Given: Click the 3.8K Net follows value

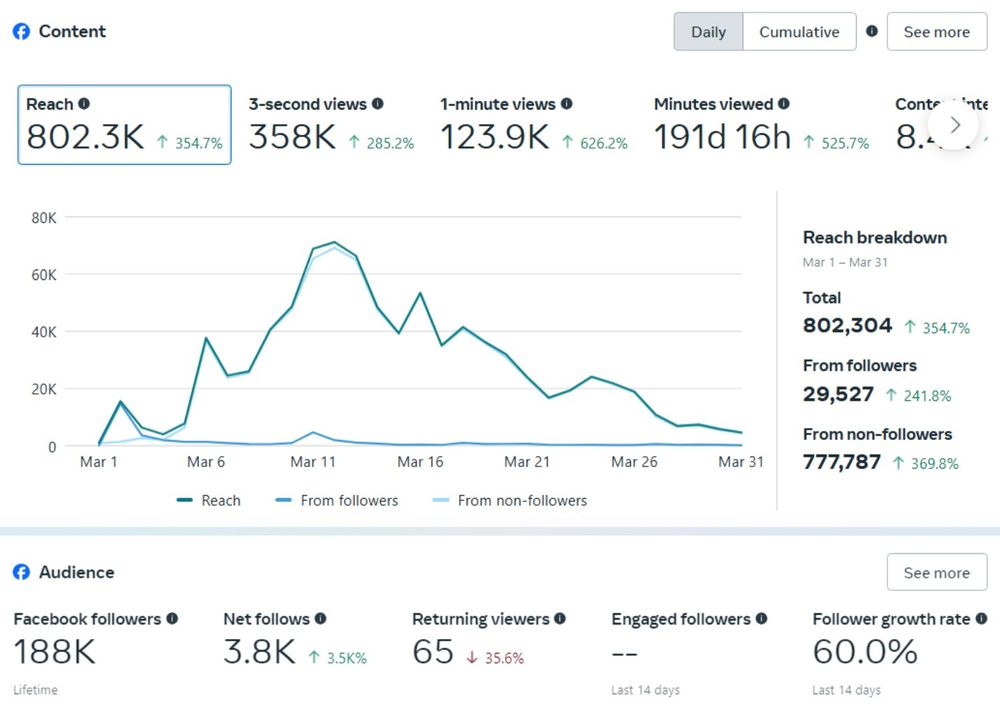Looking at the screenshot, I should [x=260, y=652].
